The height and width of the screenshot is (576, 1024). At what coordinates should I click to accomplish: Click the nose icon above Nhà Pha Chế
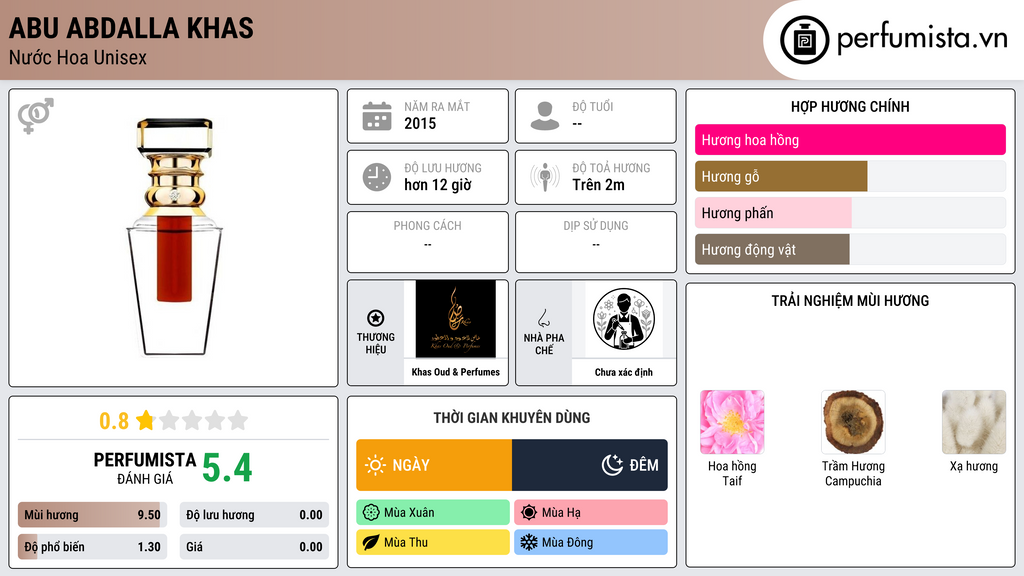543,318
